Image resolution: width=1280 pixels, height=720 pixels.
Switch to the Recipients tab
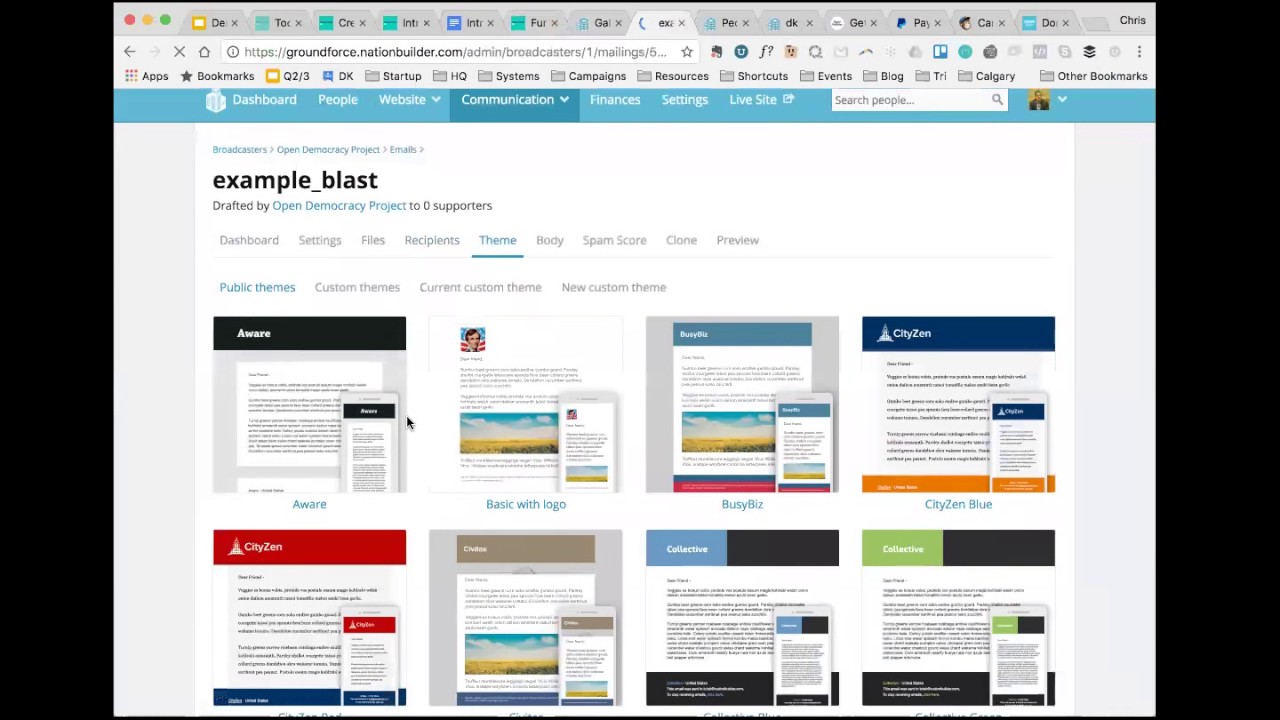point(432,240)
